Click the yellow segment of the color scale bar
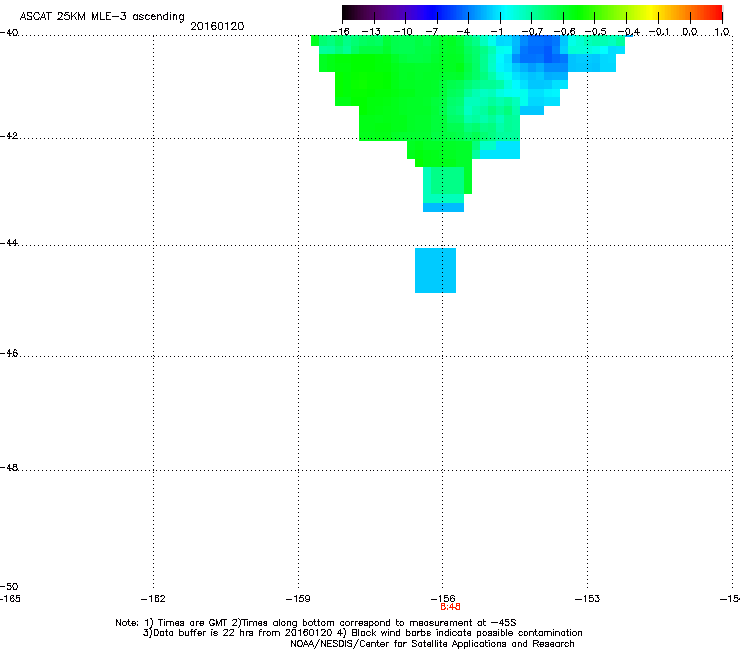Screen dimensions: 740x650 click(651, 12)
